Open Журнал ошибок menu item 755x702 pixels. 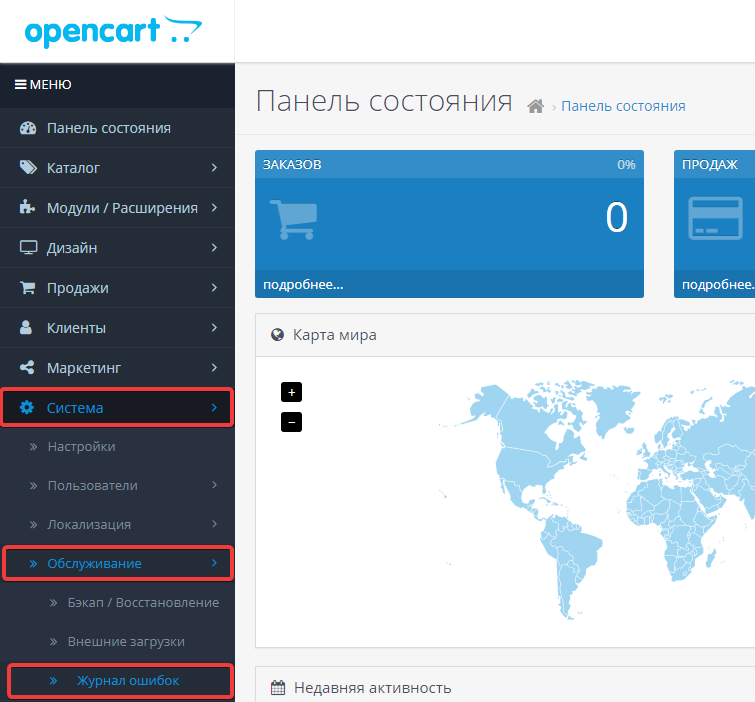[127, 681]
